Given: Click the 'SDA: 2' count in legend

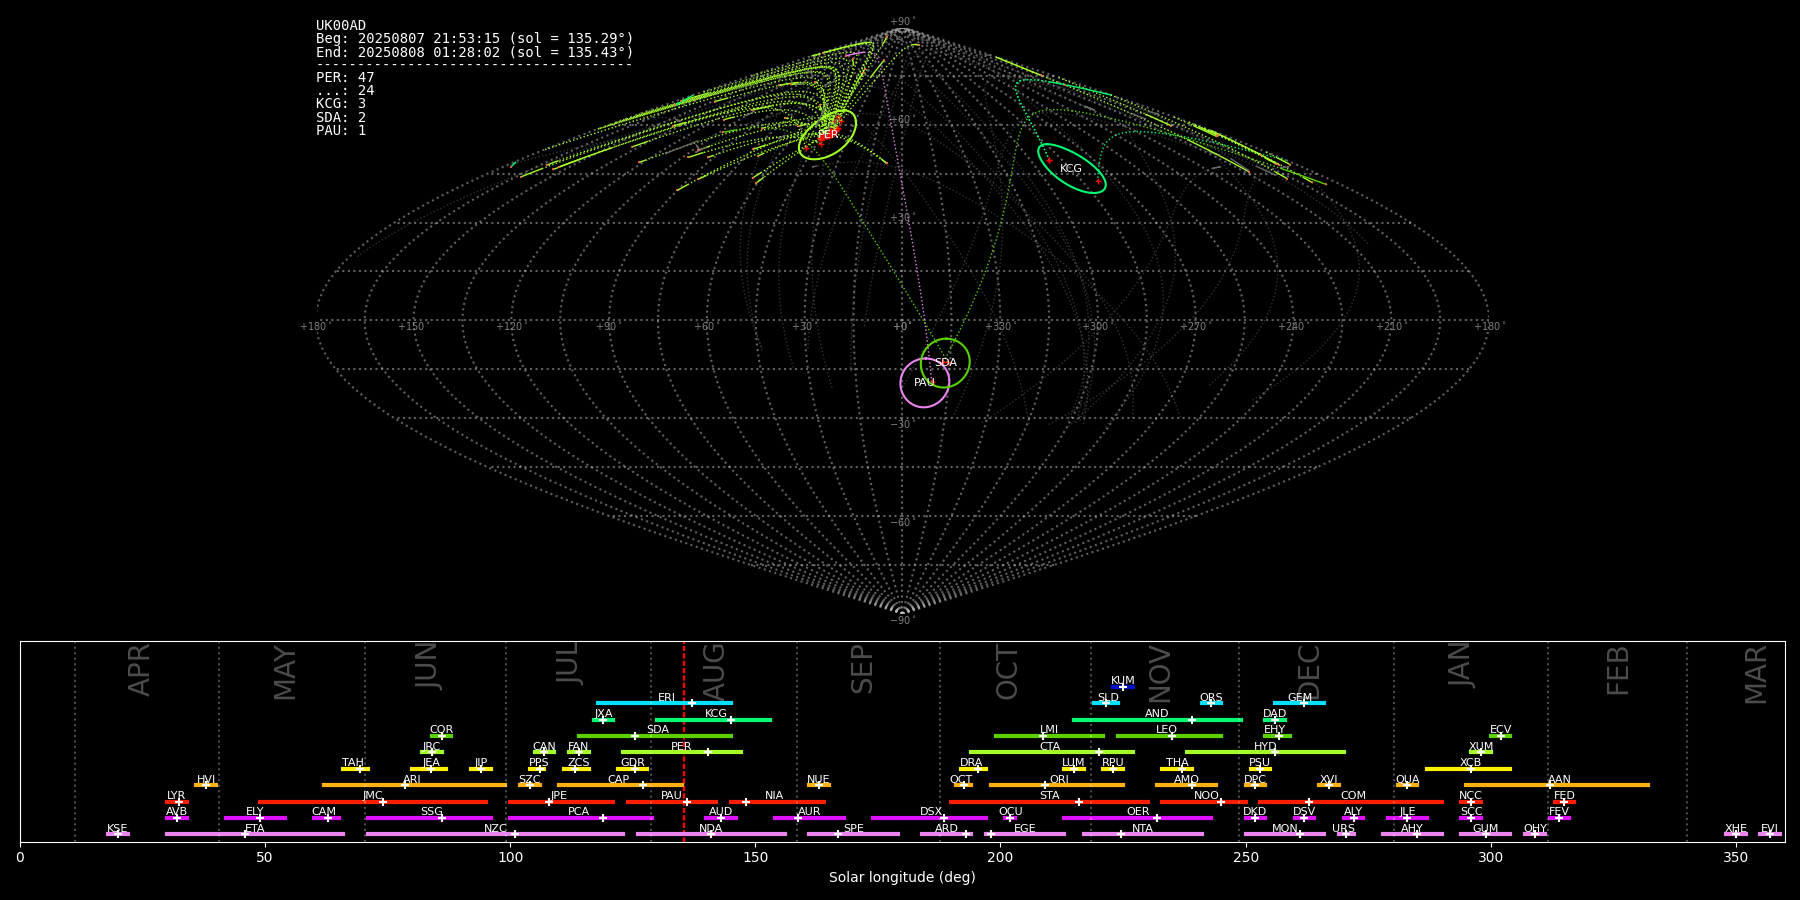Looking at the screenshot, I should 341,118.
